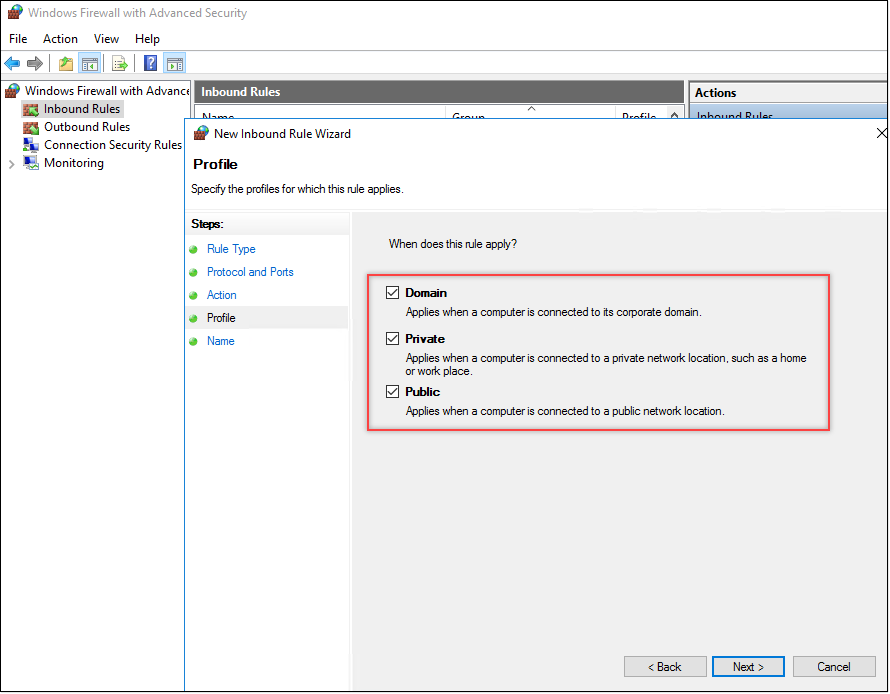Select the Connection Security Rules icon

click(31, 146)
